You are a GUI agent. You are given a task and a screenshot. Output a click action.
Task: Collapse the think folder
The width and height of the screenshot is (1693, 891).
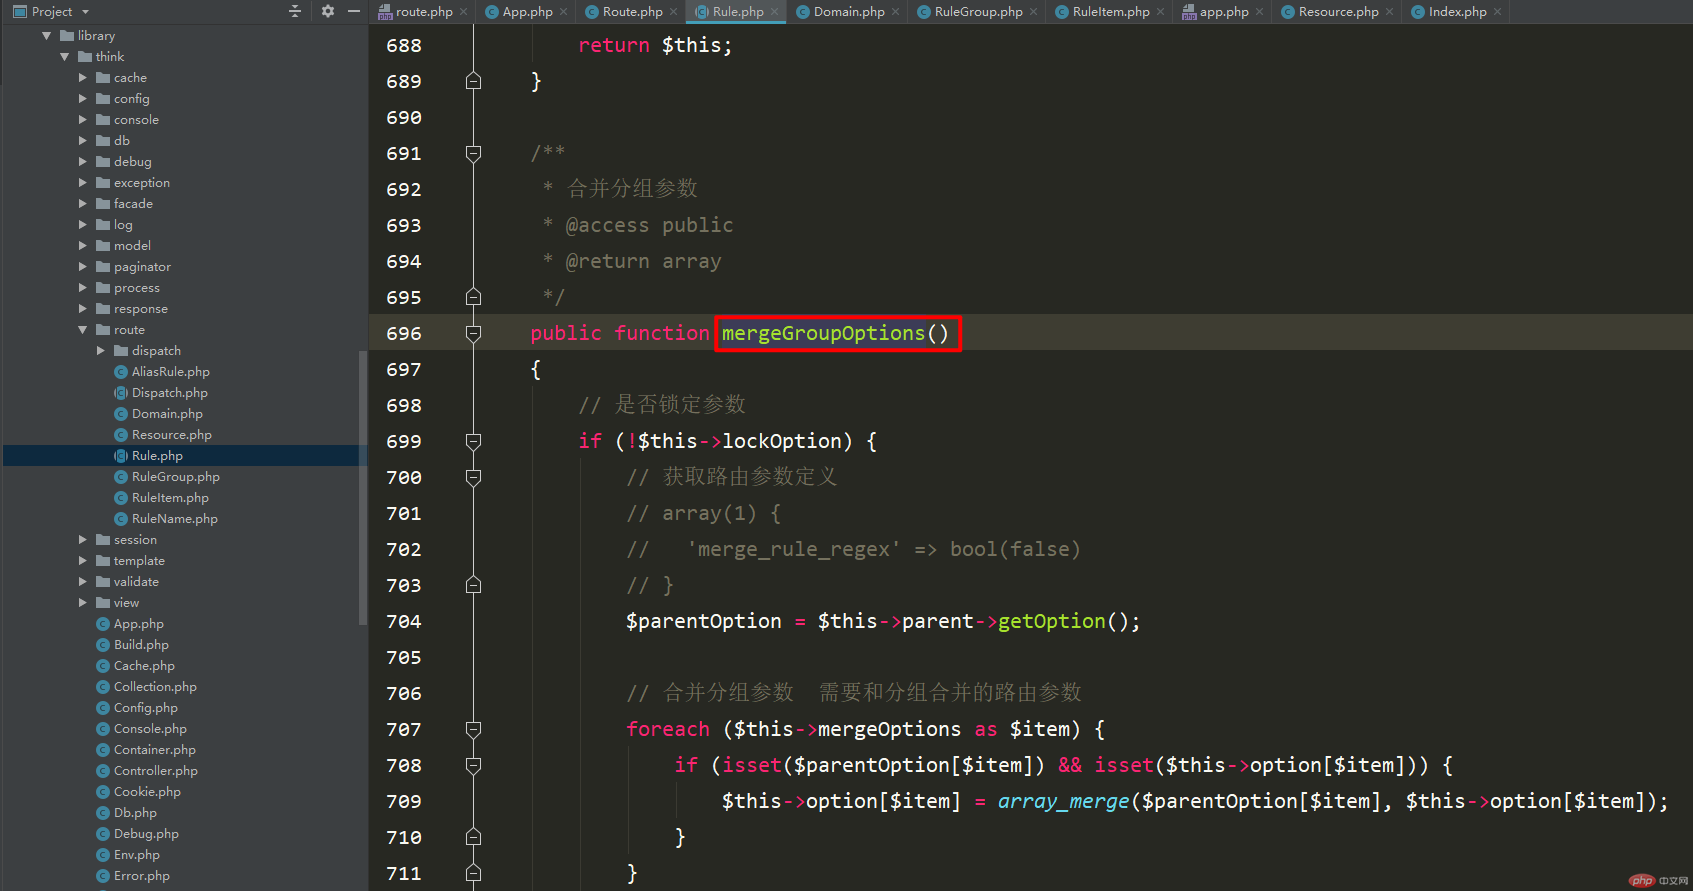(65, 57)
